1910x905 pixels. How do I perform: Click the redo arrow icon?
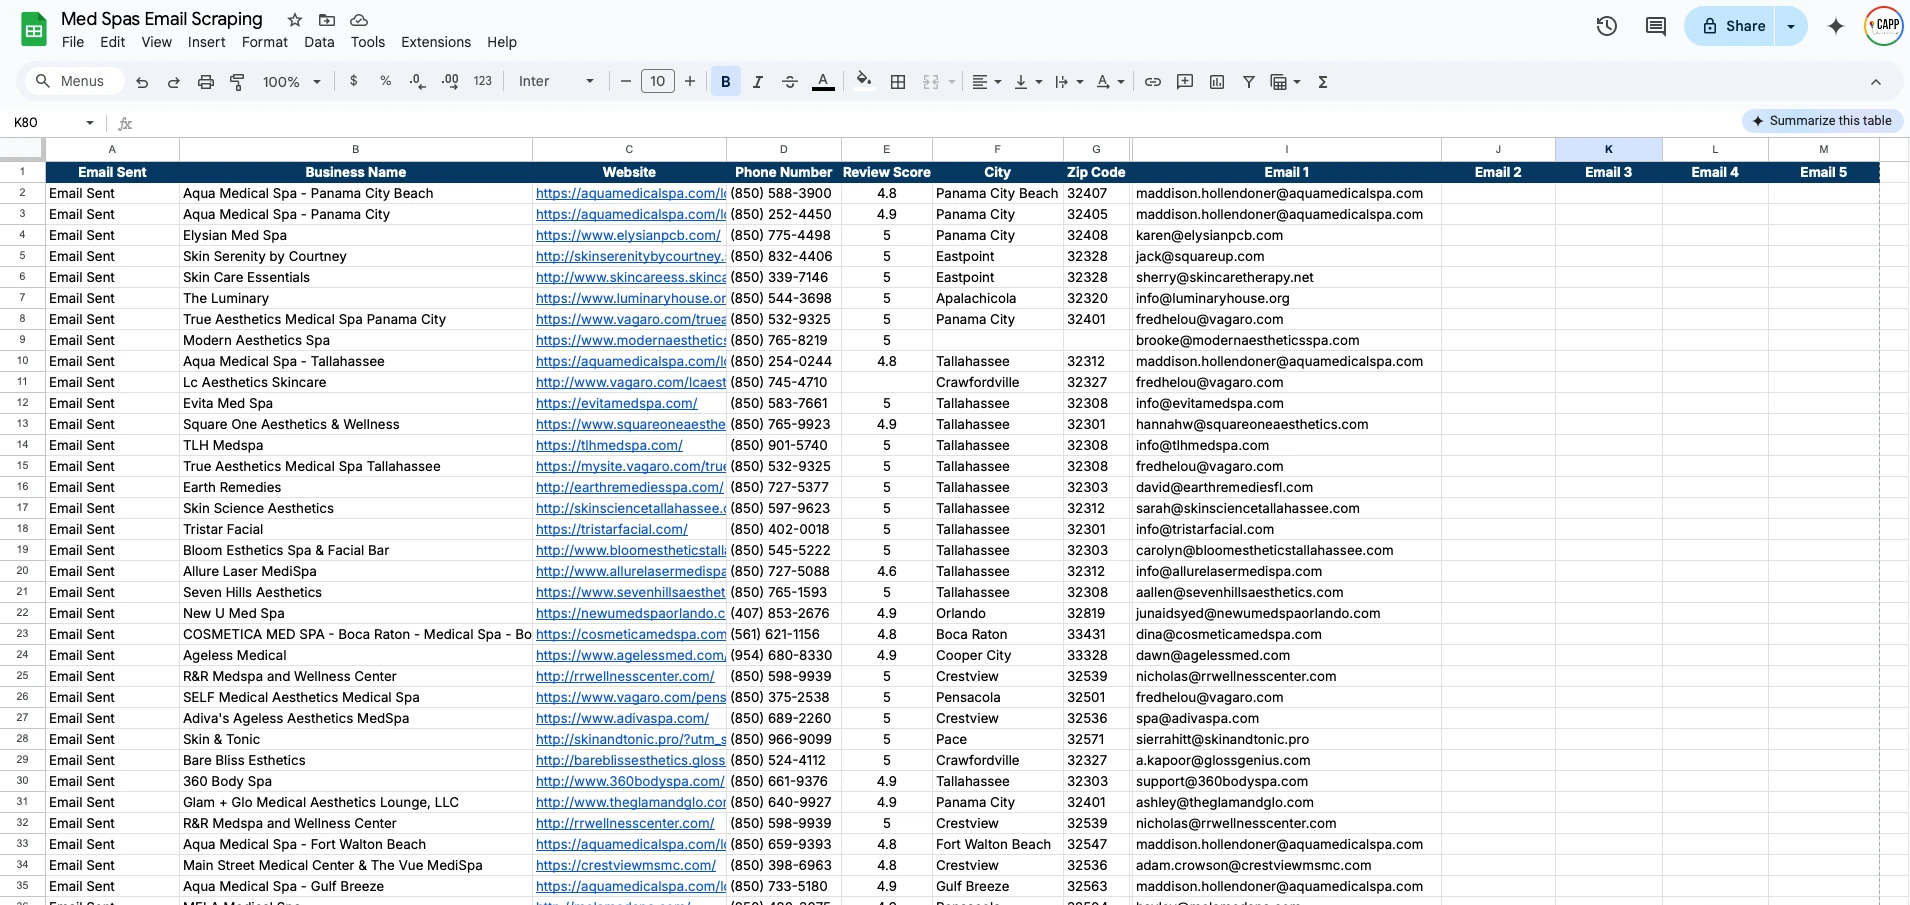(x=174, y=82)
